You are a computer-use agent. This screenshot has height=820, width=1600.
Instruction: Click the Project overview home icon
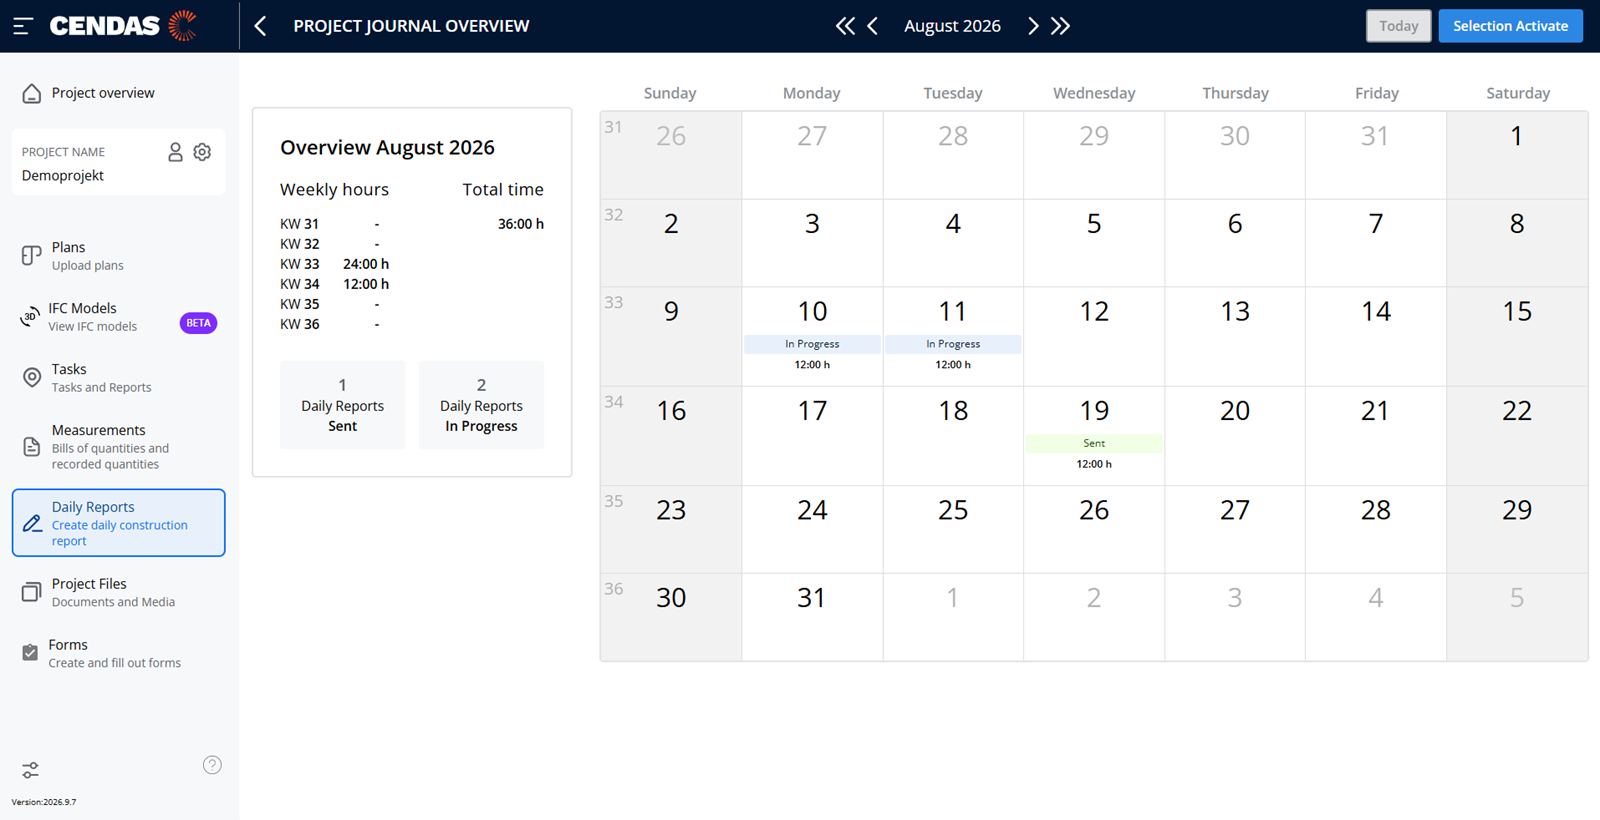[x=32, y=93]
